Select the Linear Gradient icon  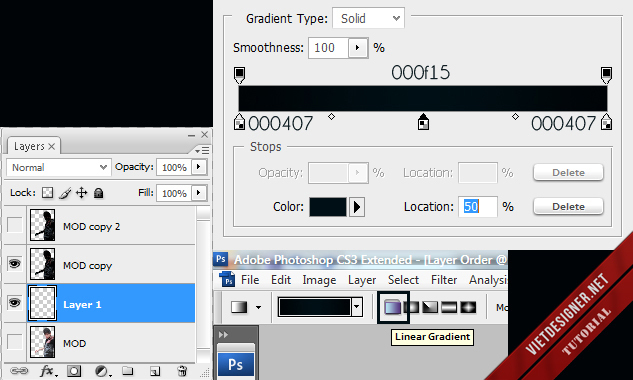click(393, 307)
